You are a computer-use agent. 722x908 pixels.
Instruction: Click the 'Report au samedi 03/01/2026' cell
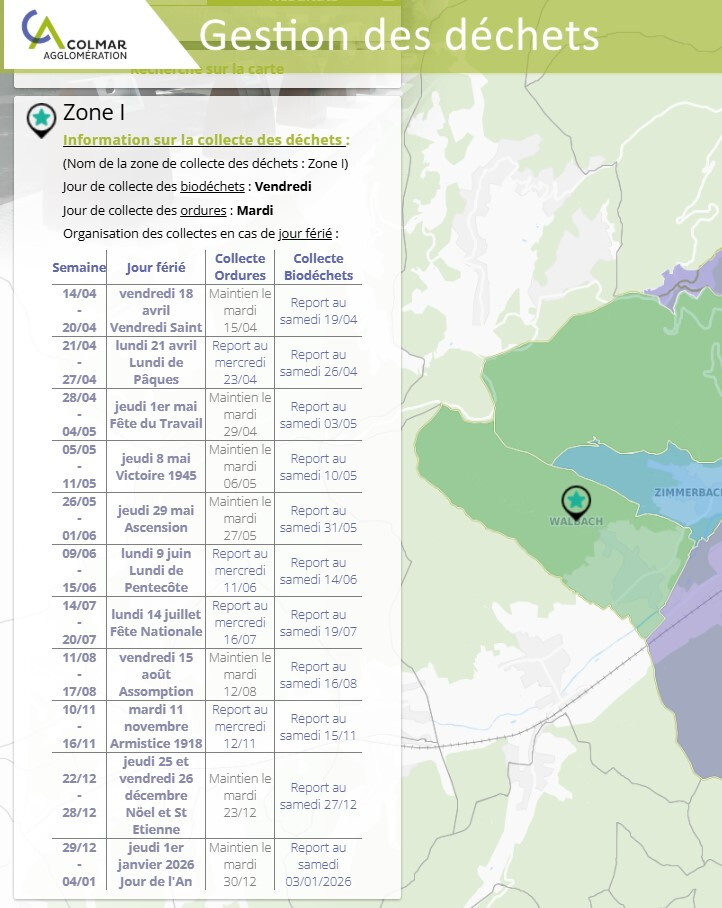point(318,865)
